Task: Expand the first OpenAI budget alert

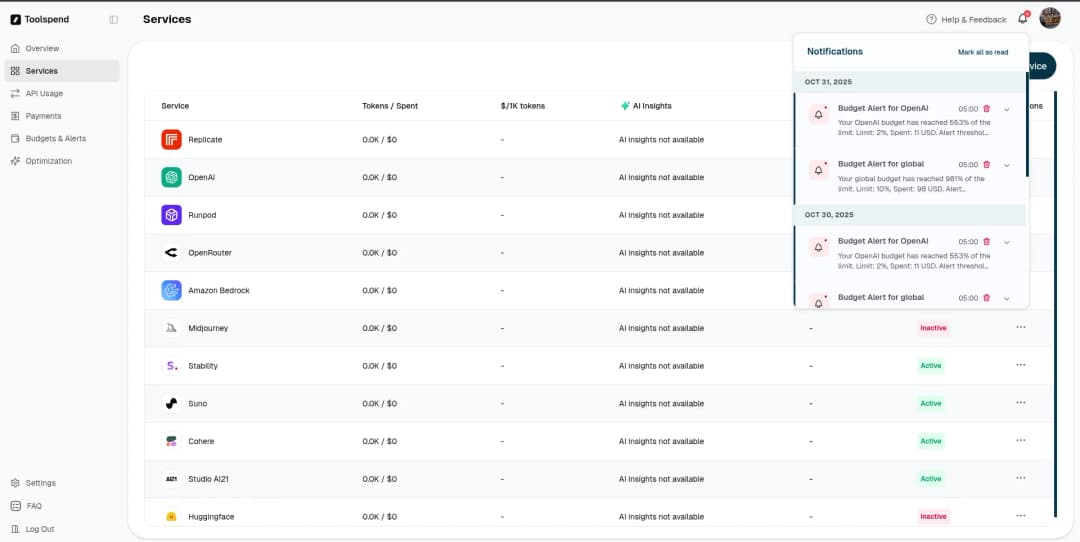Action: (1007, 109)
